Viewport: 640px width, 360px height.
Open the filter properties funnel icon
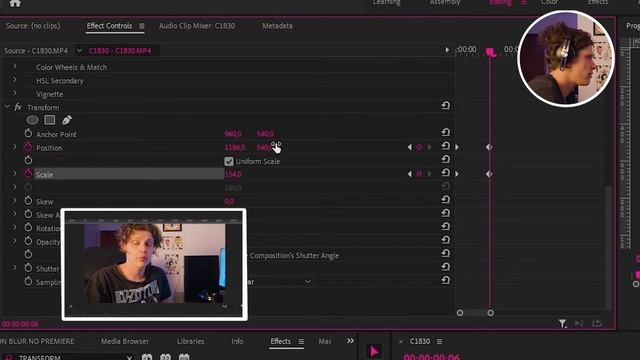click(562, 324)
